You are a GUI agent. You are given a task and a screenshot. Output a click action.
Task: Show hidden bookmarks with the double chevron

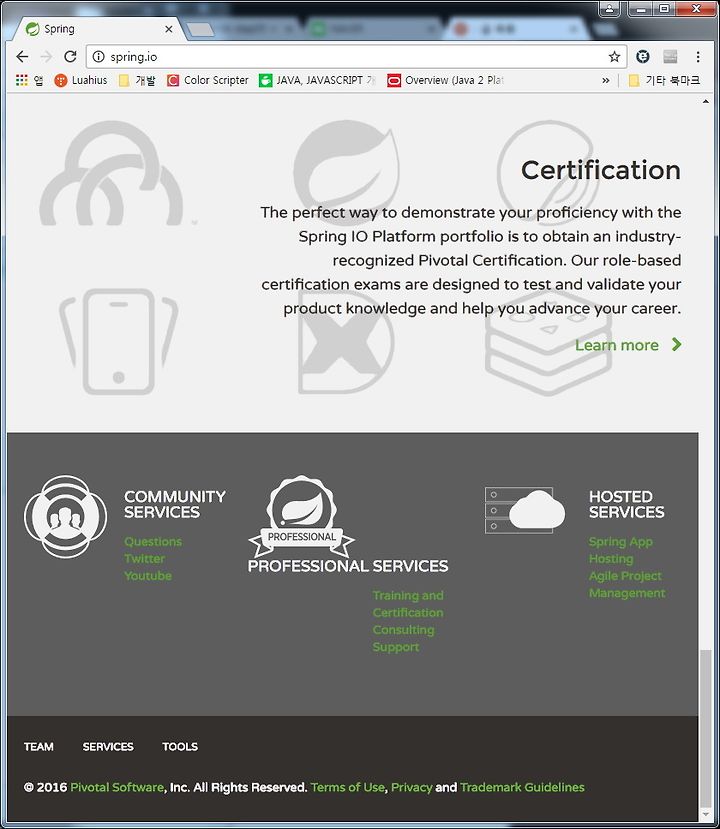(x=605, y=80)
